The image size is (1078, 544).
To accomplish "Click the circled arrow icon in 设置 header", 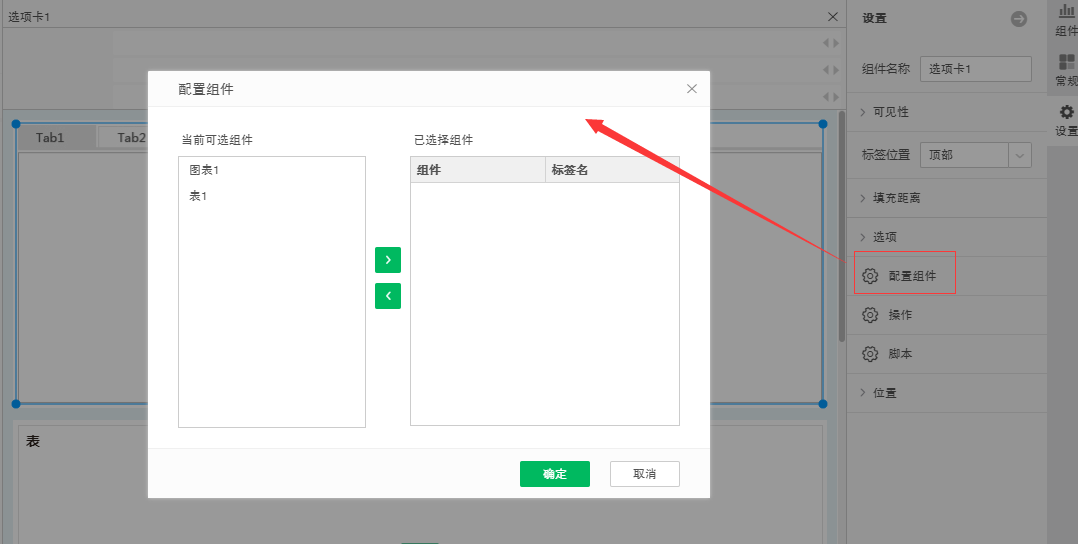I will pyautogui.click(x=1019, y=19).
